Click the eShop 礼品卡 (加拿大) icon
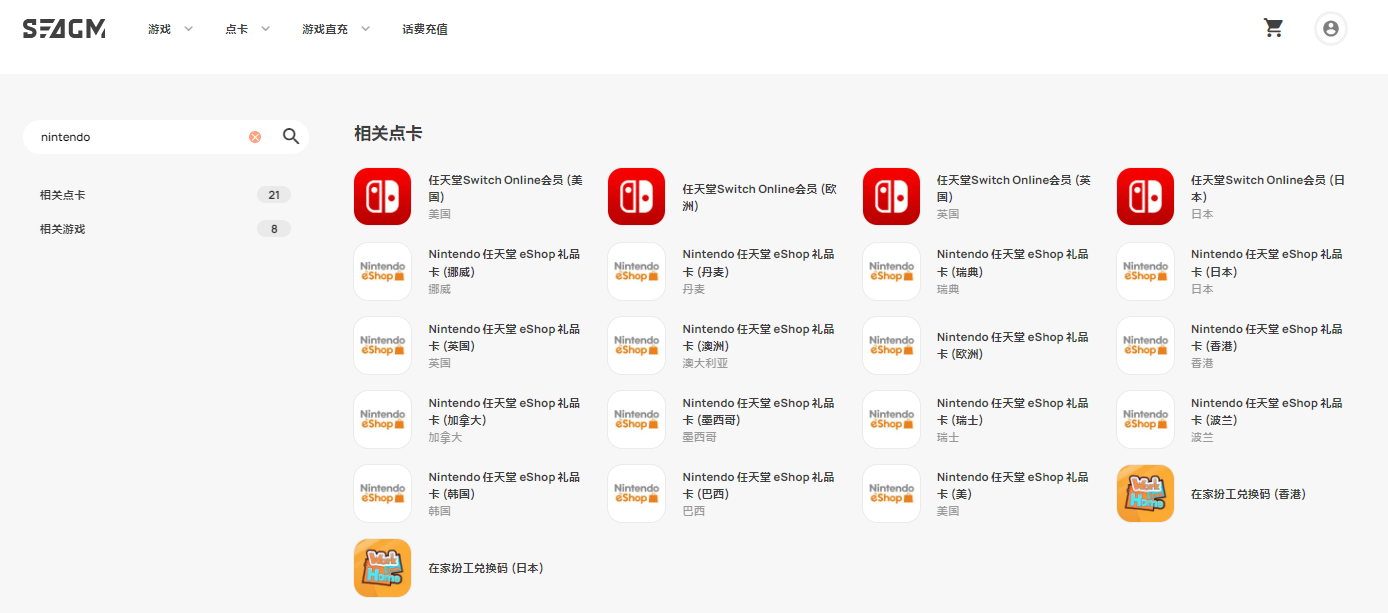Screen dimensions: 1388x613 tap(382, 419)
